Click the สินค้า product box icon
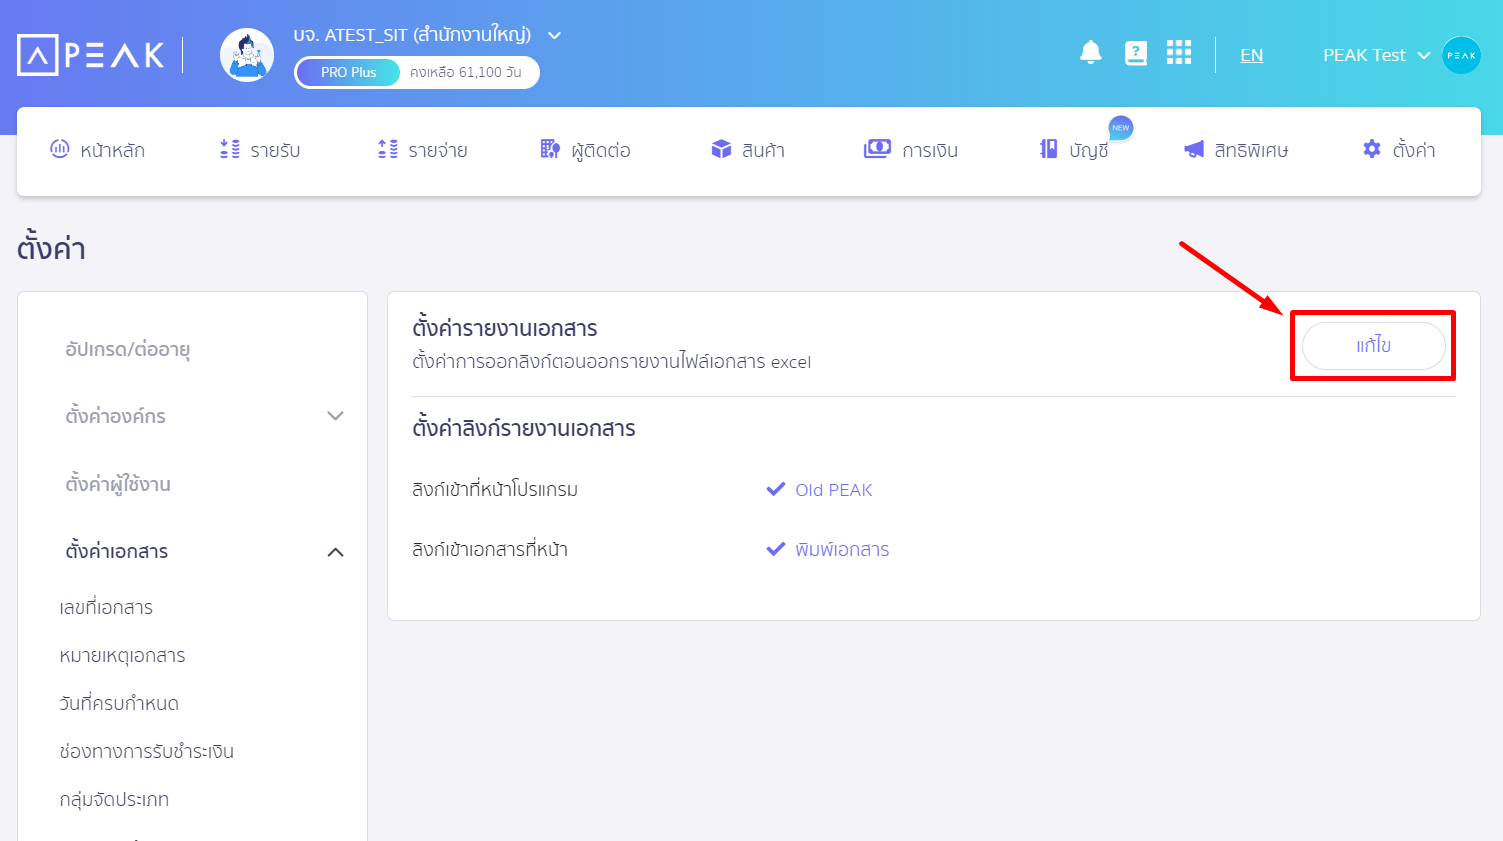The width and height of the screenshot is (1503, 841). pos(721,150)
